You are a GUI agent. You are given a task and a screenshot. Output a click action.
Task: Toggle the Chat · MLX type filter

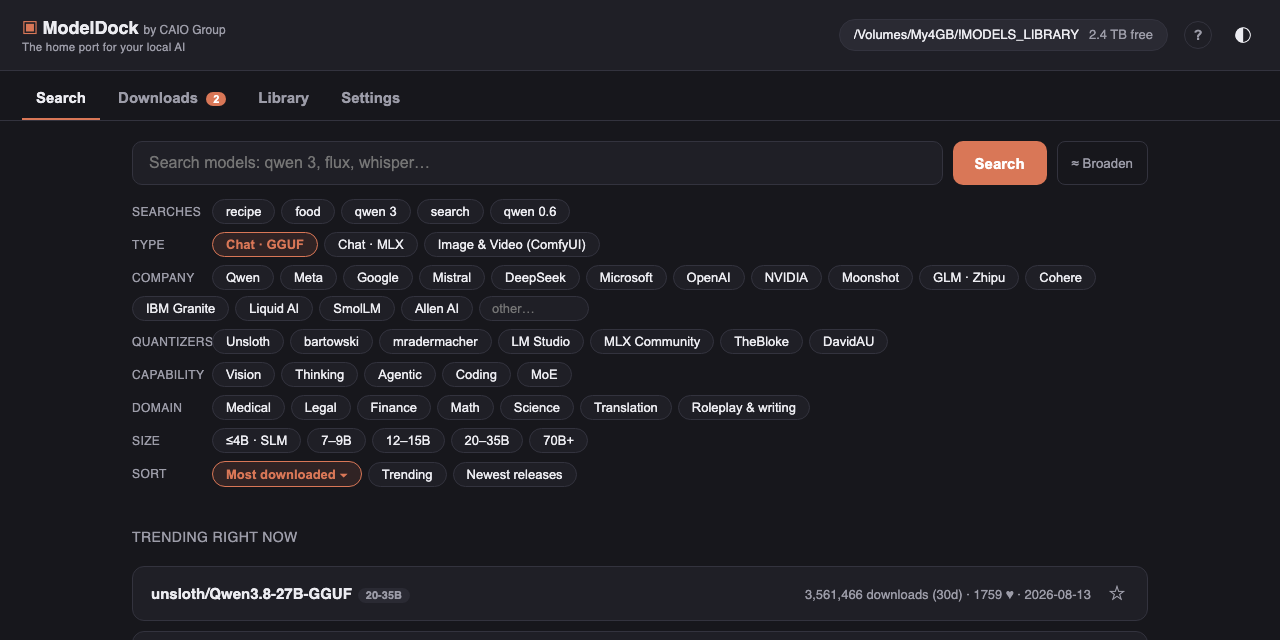pyautogui.click(x=371, y=244)
